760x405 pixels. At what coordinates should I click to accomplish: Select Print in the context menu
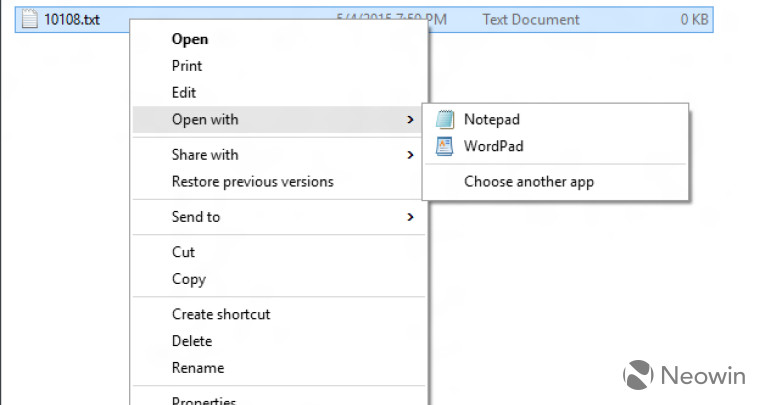click(187, 66)
